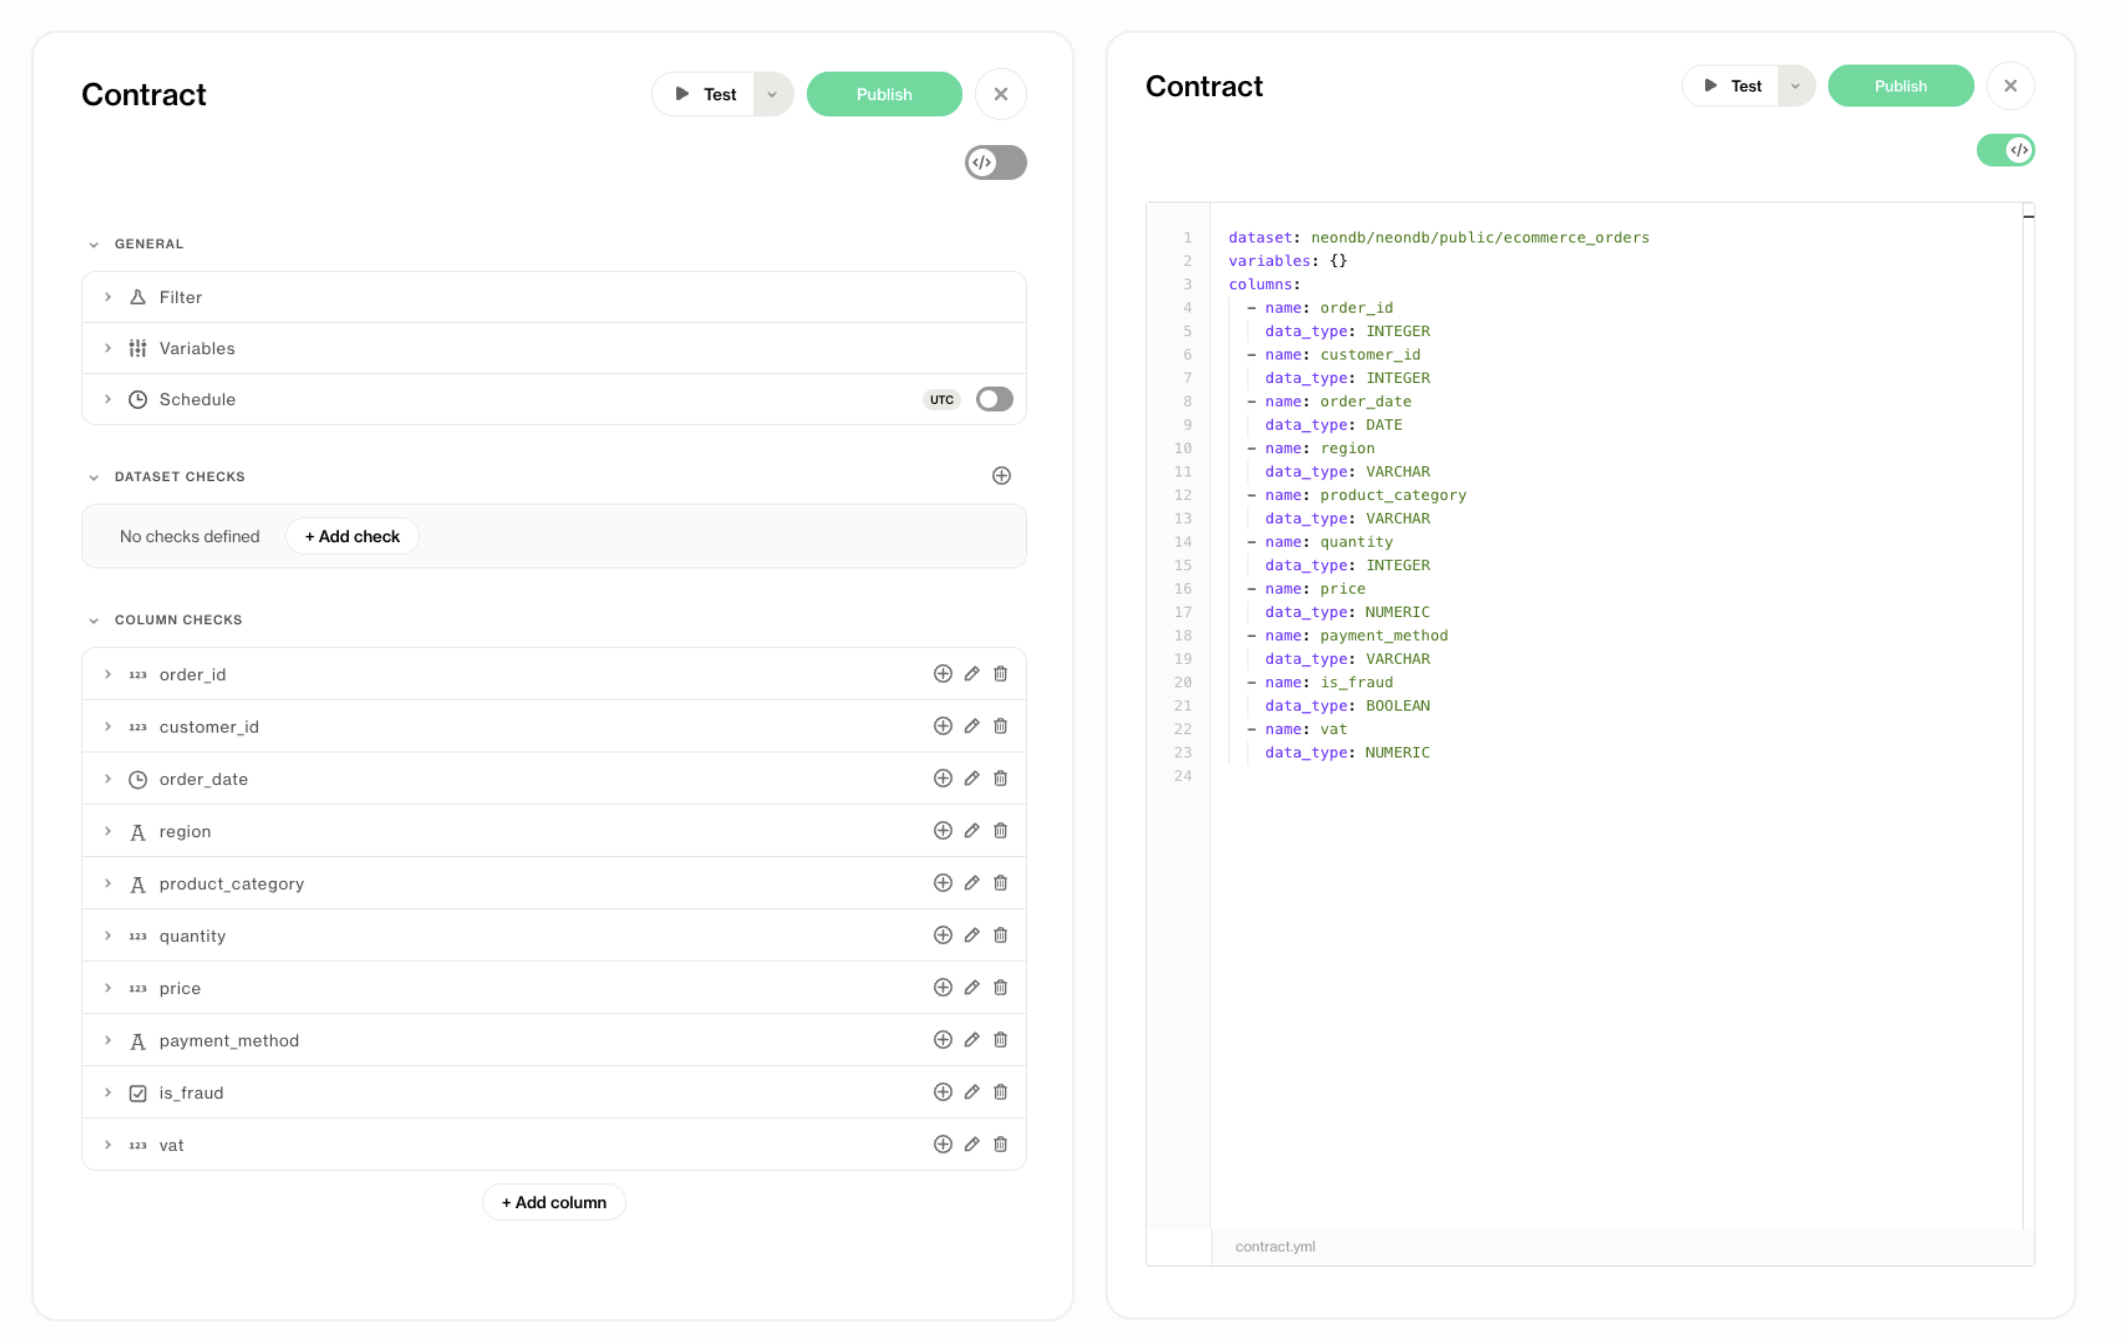
Task: Close the right Contract panel
Action: pos(2010,86)
